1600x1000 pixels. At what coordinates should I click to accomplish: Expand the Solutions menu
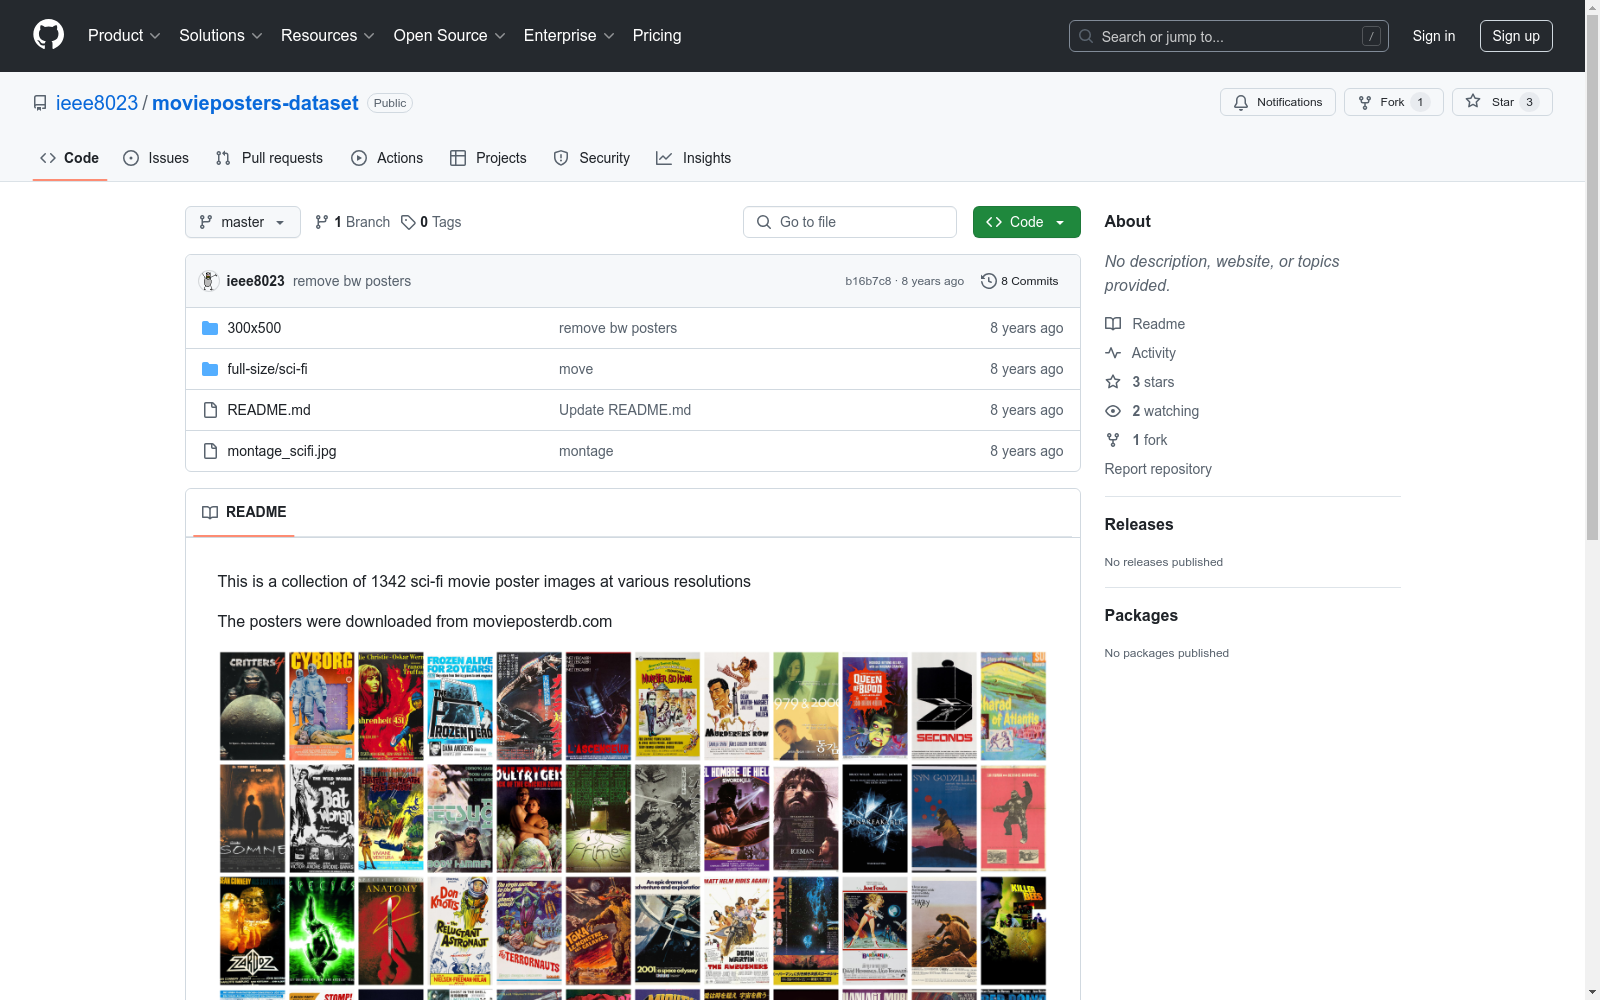point(221,35)
